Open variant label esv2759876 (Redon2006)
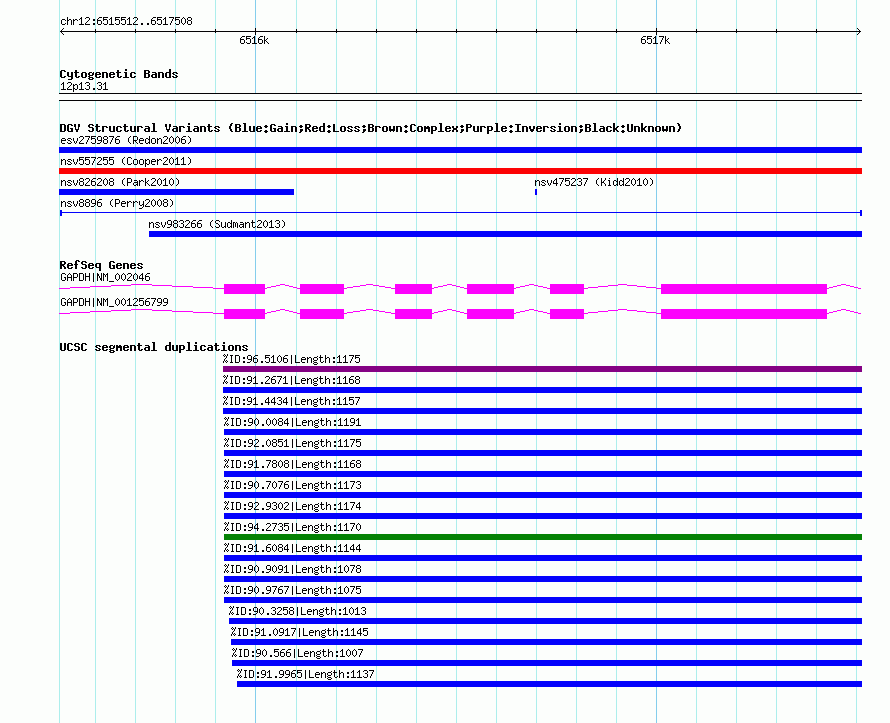Image resolution: width=890 pixels, height=723 pixels. [x=126, y=140]
